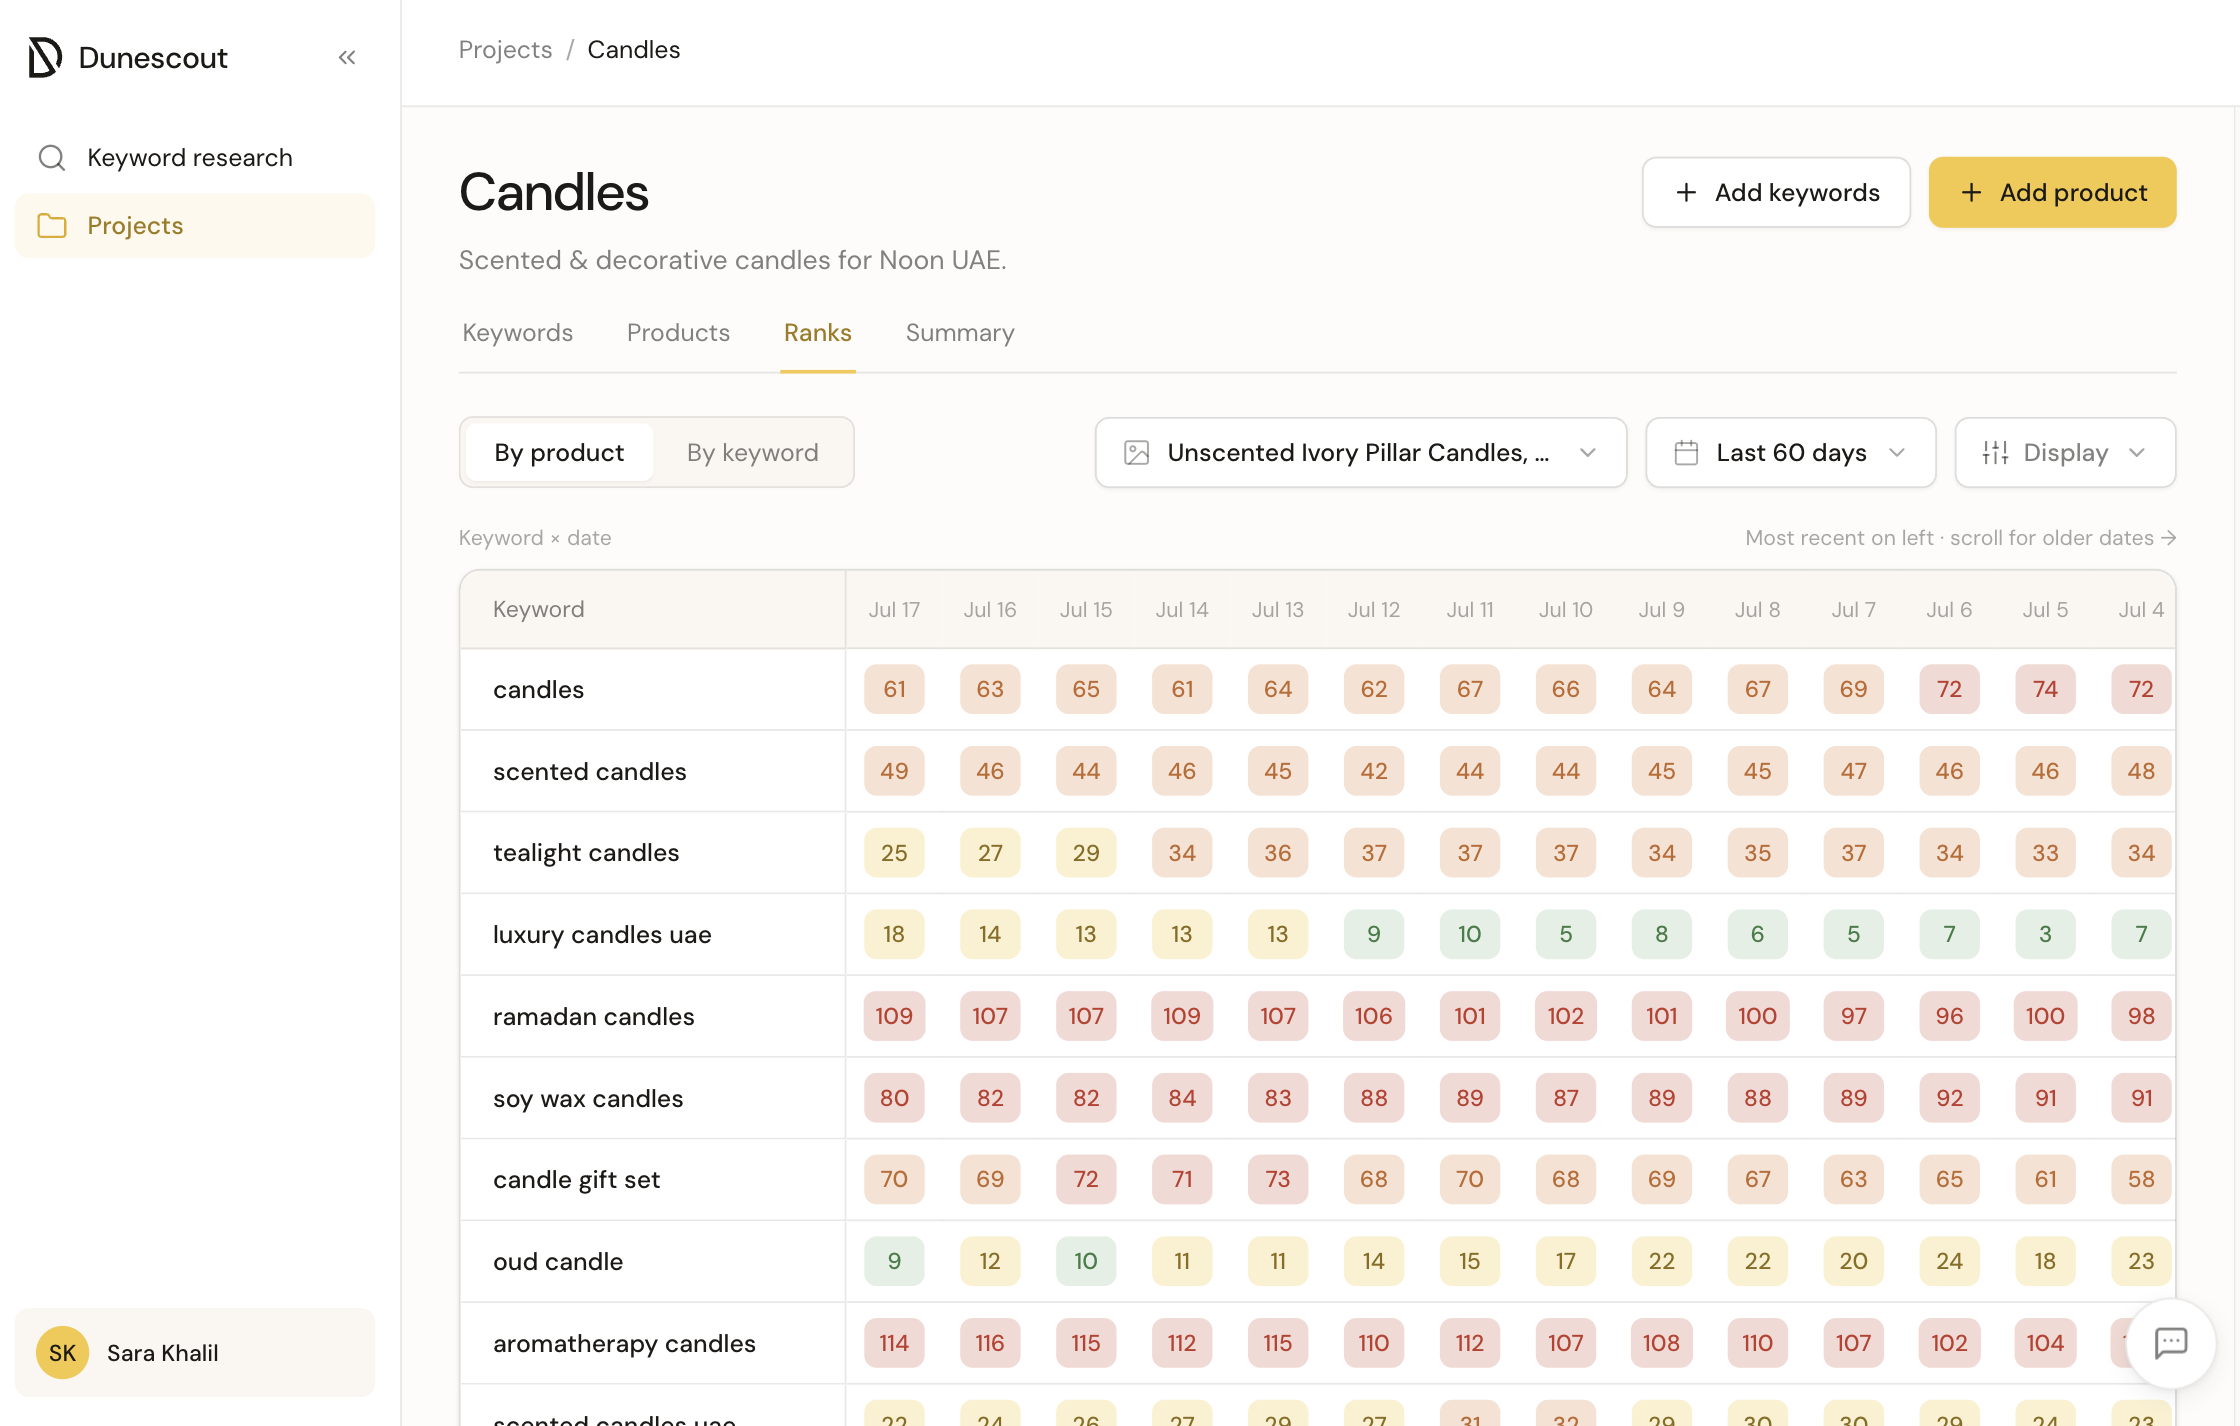The width and height of the screenshot is (2240, 1426).
Task: Click the calendar icon in date range
Action: click(1687, 453)
